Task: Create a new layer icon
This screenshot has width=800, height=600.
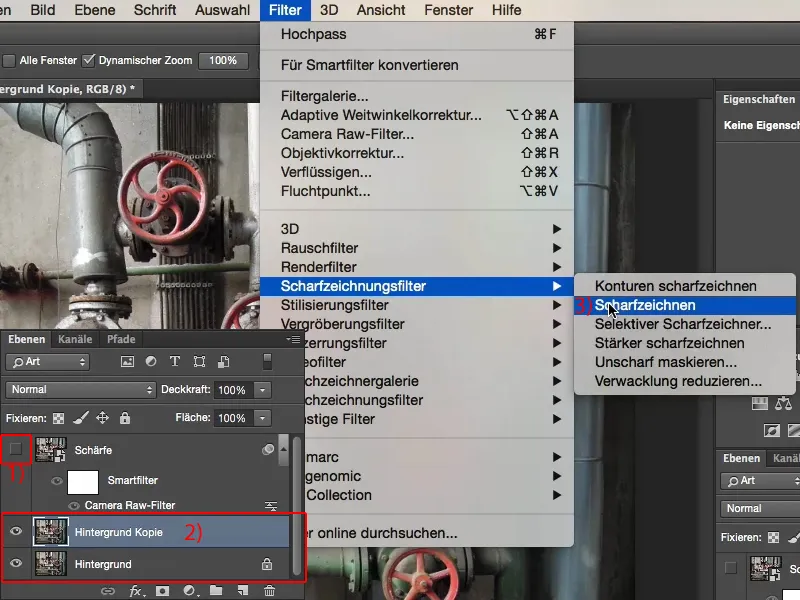Action: click(243, 590)
